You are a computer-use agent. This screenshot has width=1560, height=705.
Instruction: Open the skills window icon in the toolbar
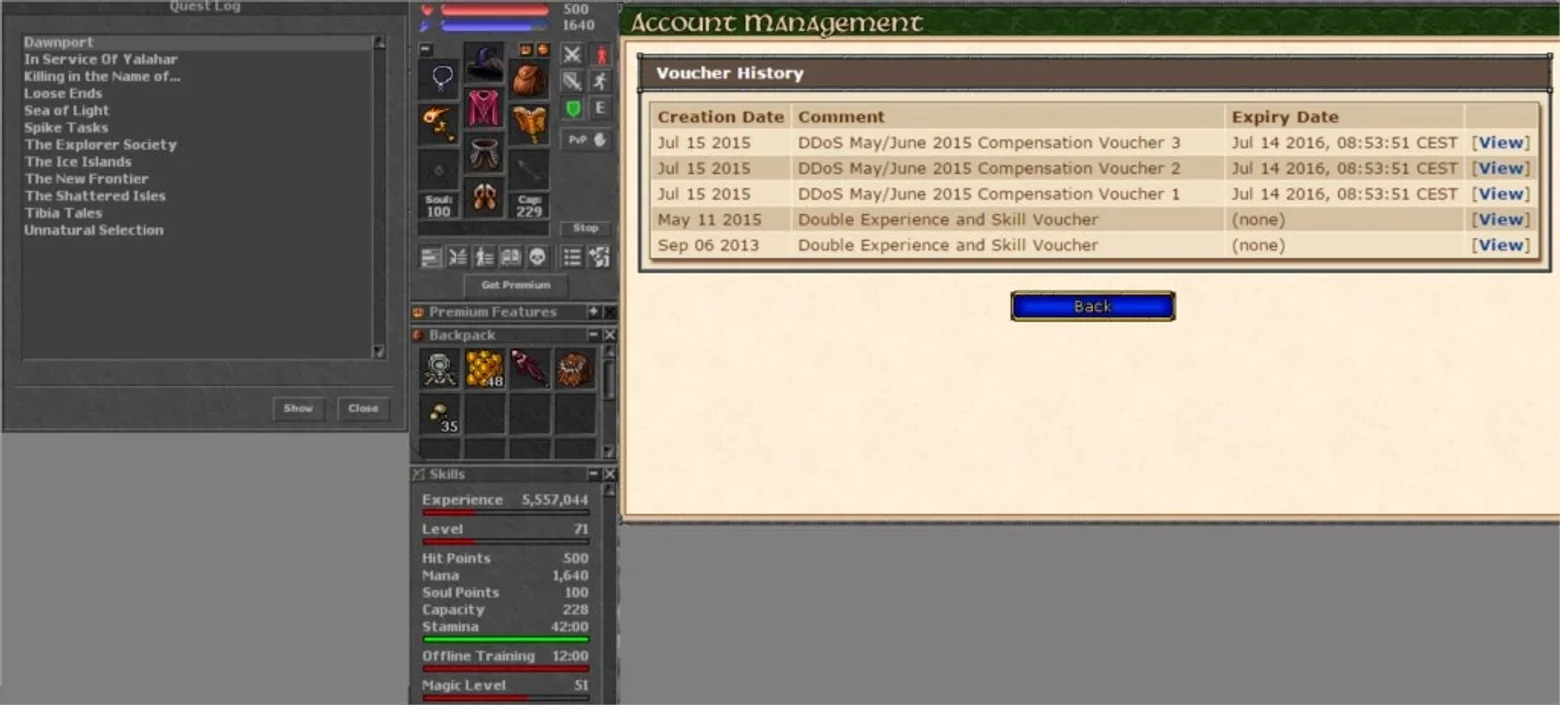431,257
